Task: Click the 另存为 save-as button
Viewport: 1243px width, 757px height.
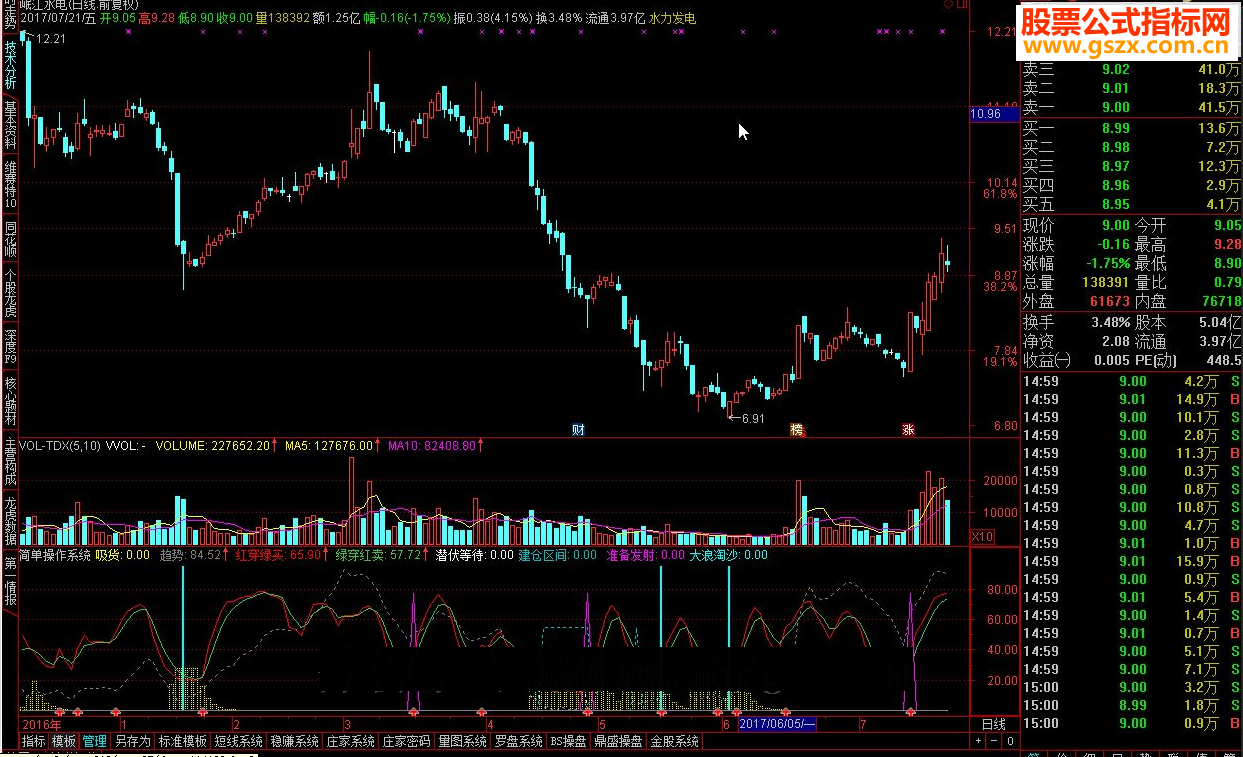Action: pyautogui.click(x=132, y=742)
